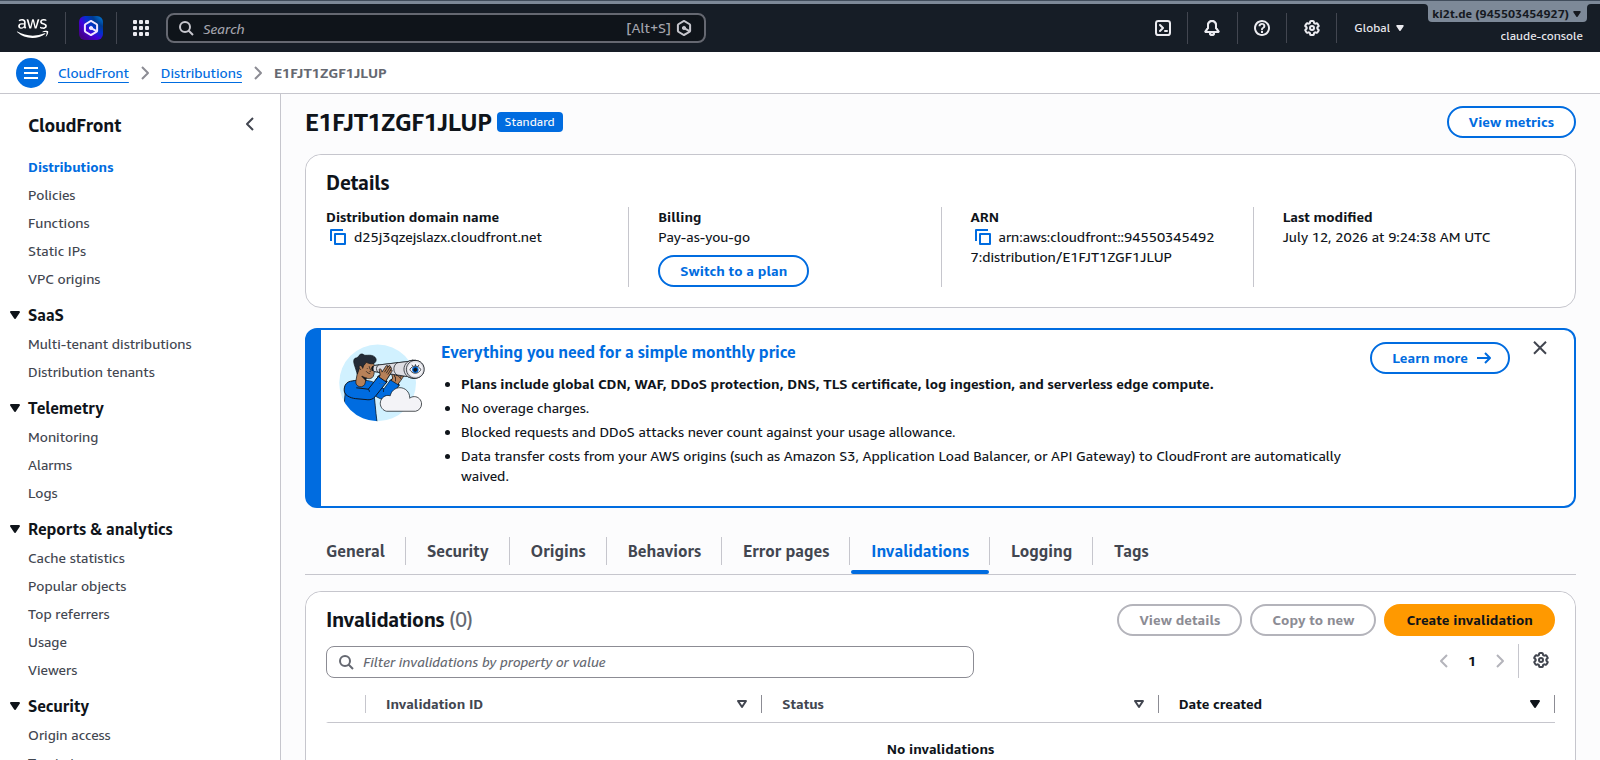
Task: Focus the Filter invalidations field
Action: (650, 662)
